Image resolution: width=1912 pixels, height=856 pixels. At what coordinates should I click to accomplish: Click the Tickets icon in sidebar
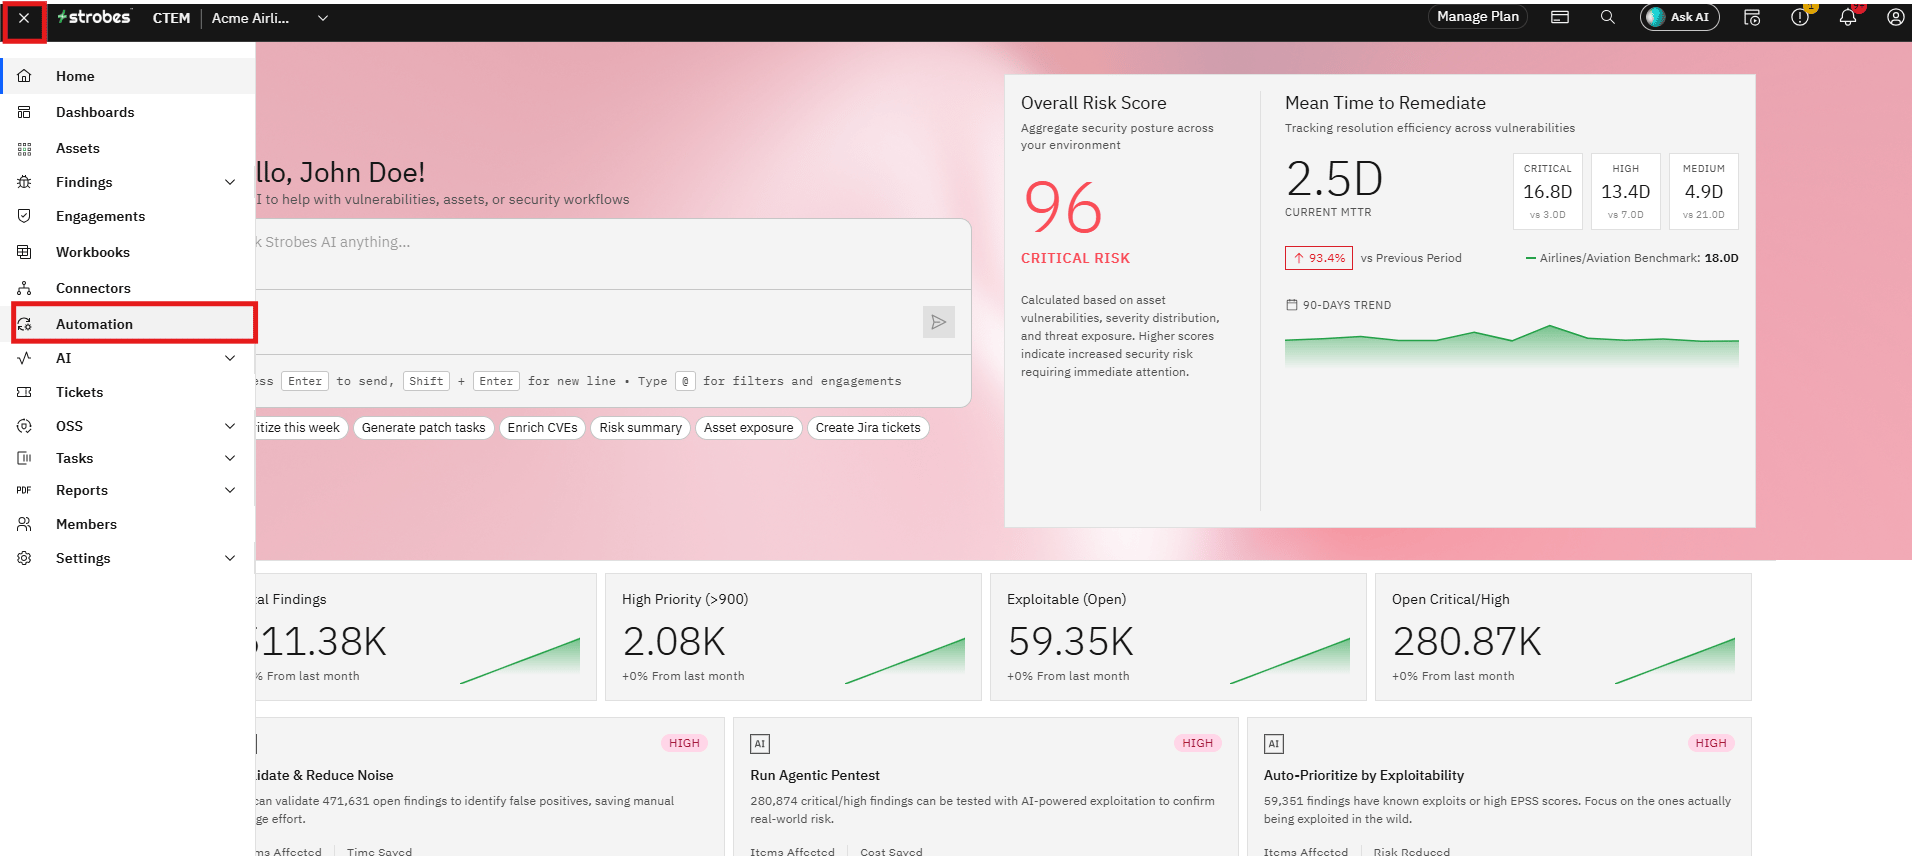coord(24,392)
